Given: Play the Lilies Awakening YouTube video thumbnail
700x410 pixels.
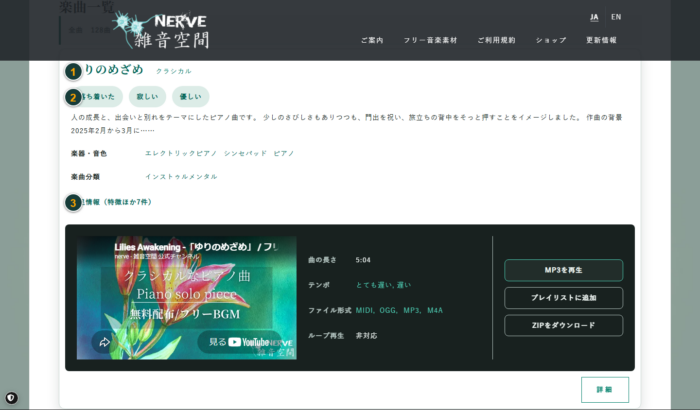Looking at the screenshot, I should click(x=187, y=298).
